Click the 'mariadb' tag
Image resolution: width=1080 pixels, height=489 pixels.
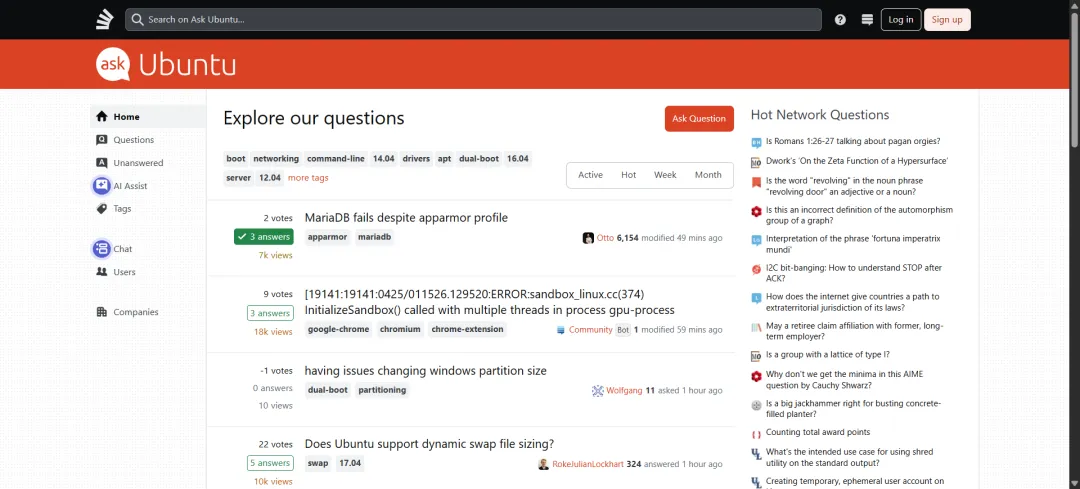tap(377, 237)
